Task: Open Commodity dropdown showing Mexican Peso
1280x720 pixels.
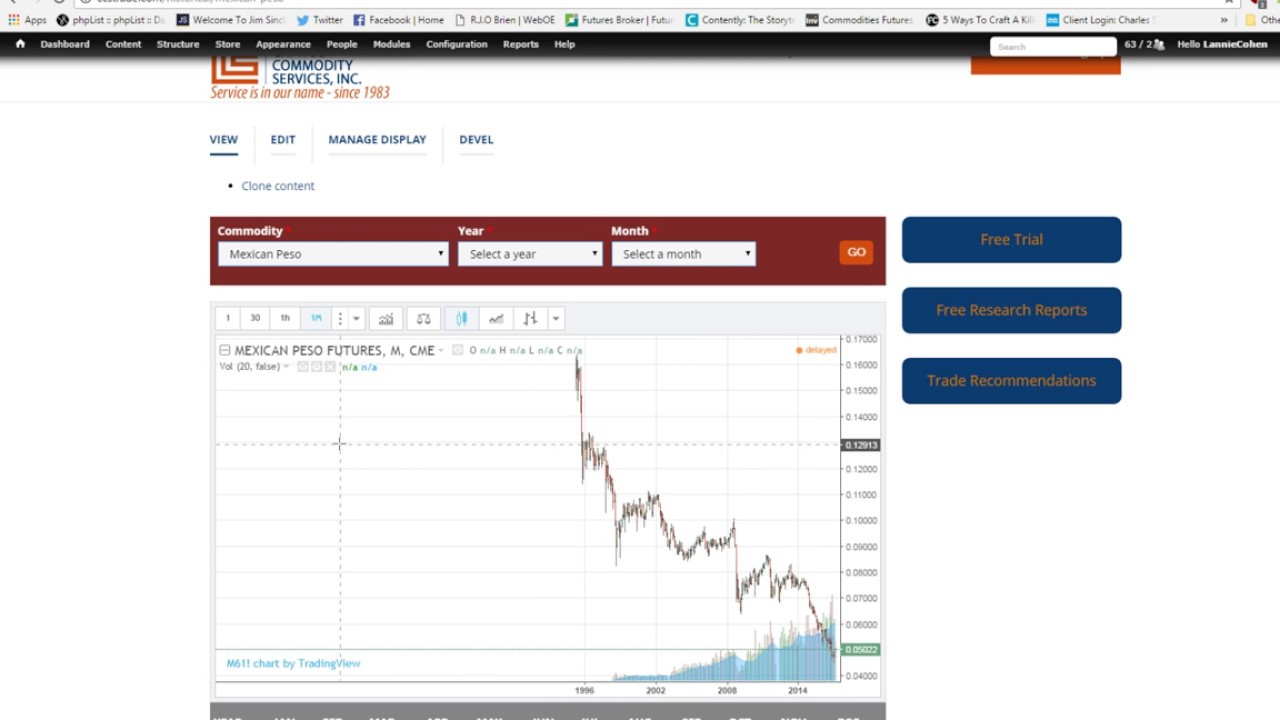Action: 333,254
